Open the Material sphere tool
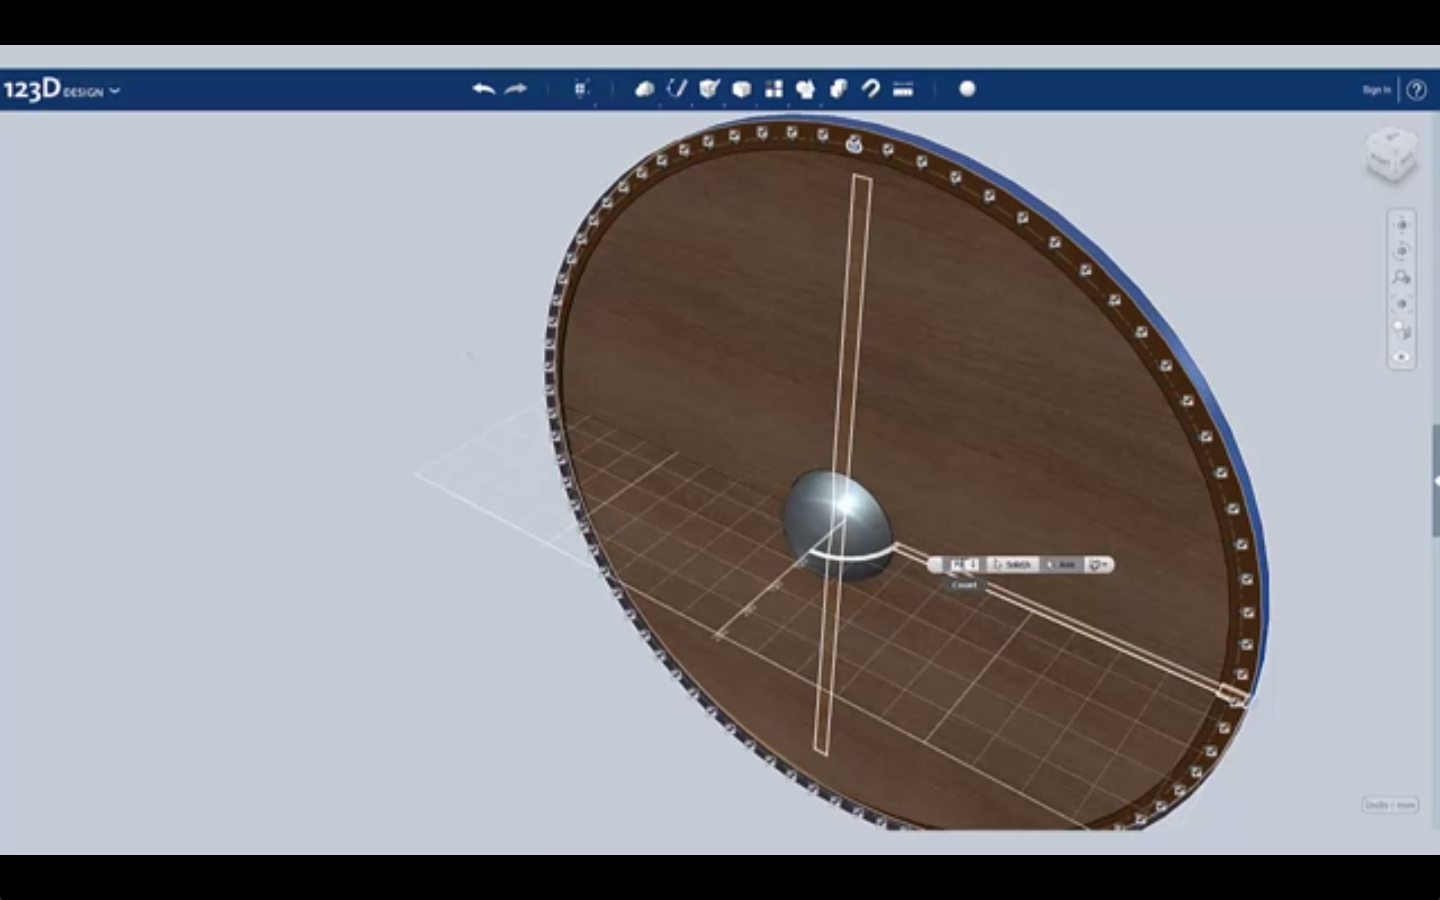1440x900 pixels. click(x=967, y=89)
